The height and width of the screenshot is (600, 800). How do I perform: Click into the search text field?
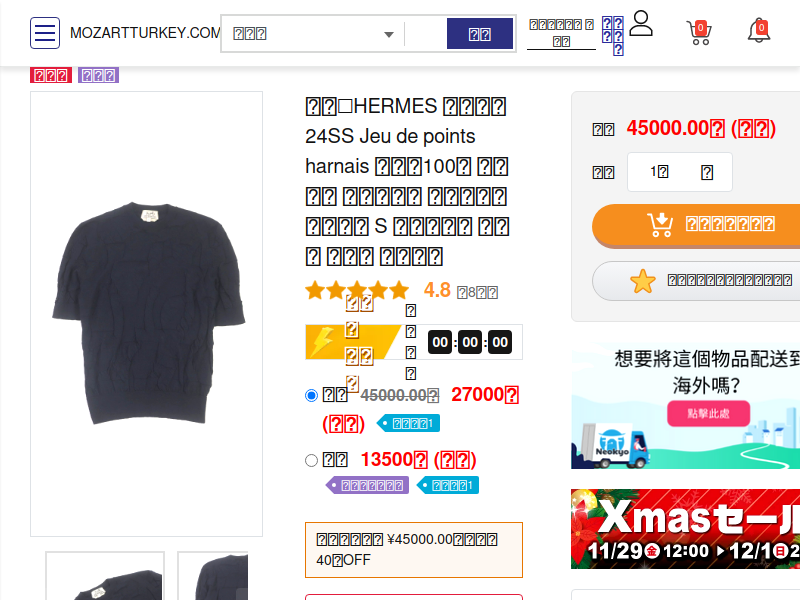[x=426, y=34]
